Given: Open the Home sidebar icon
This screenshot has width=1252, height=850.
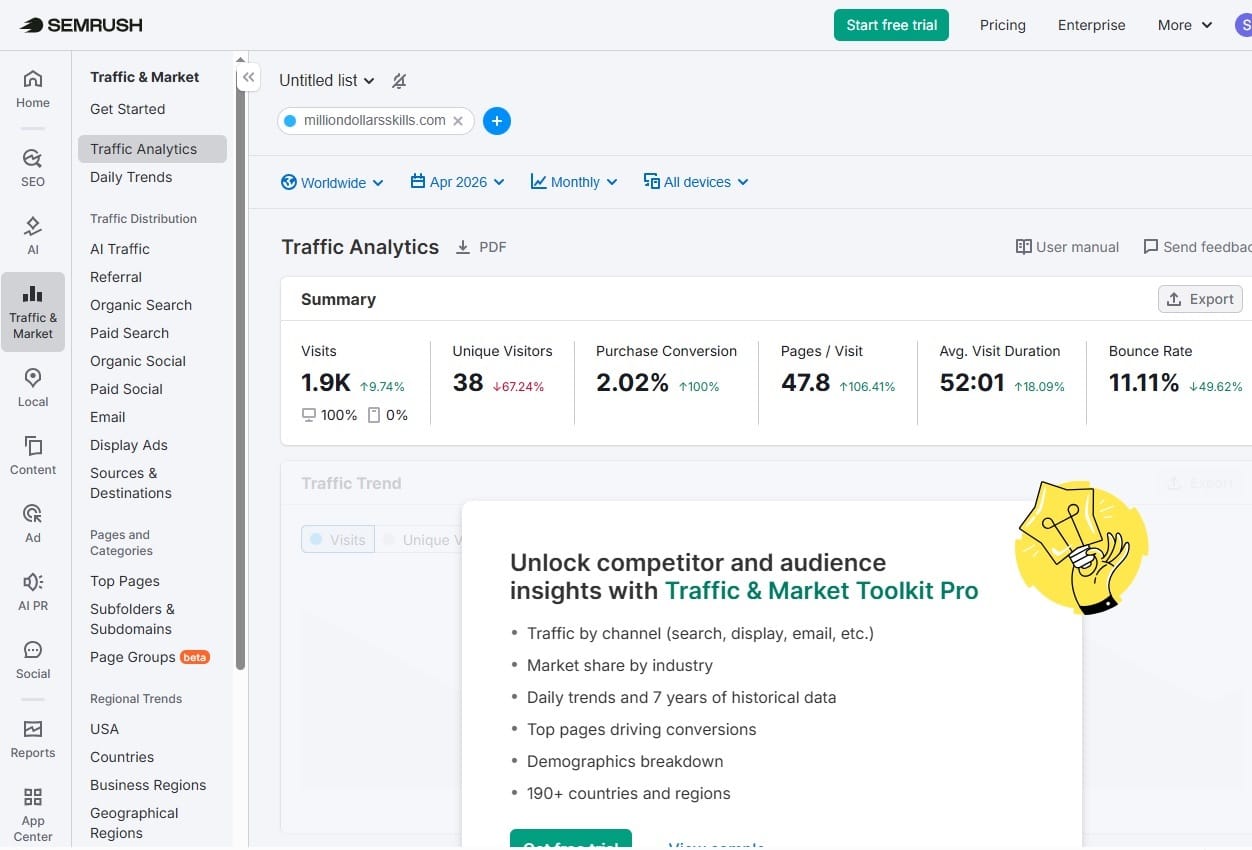Looking at the screenshot, I should pyautogui.click(x=33, y=88).
